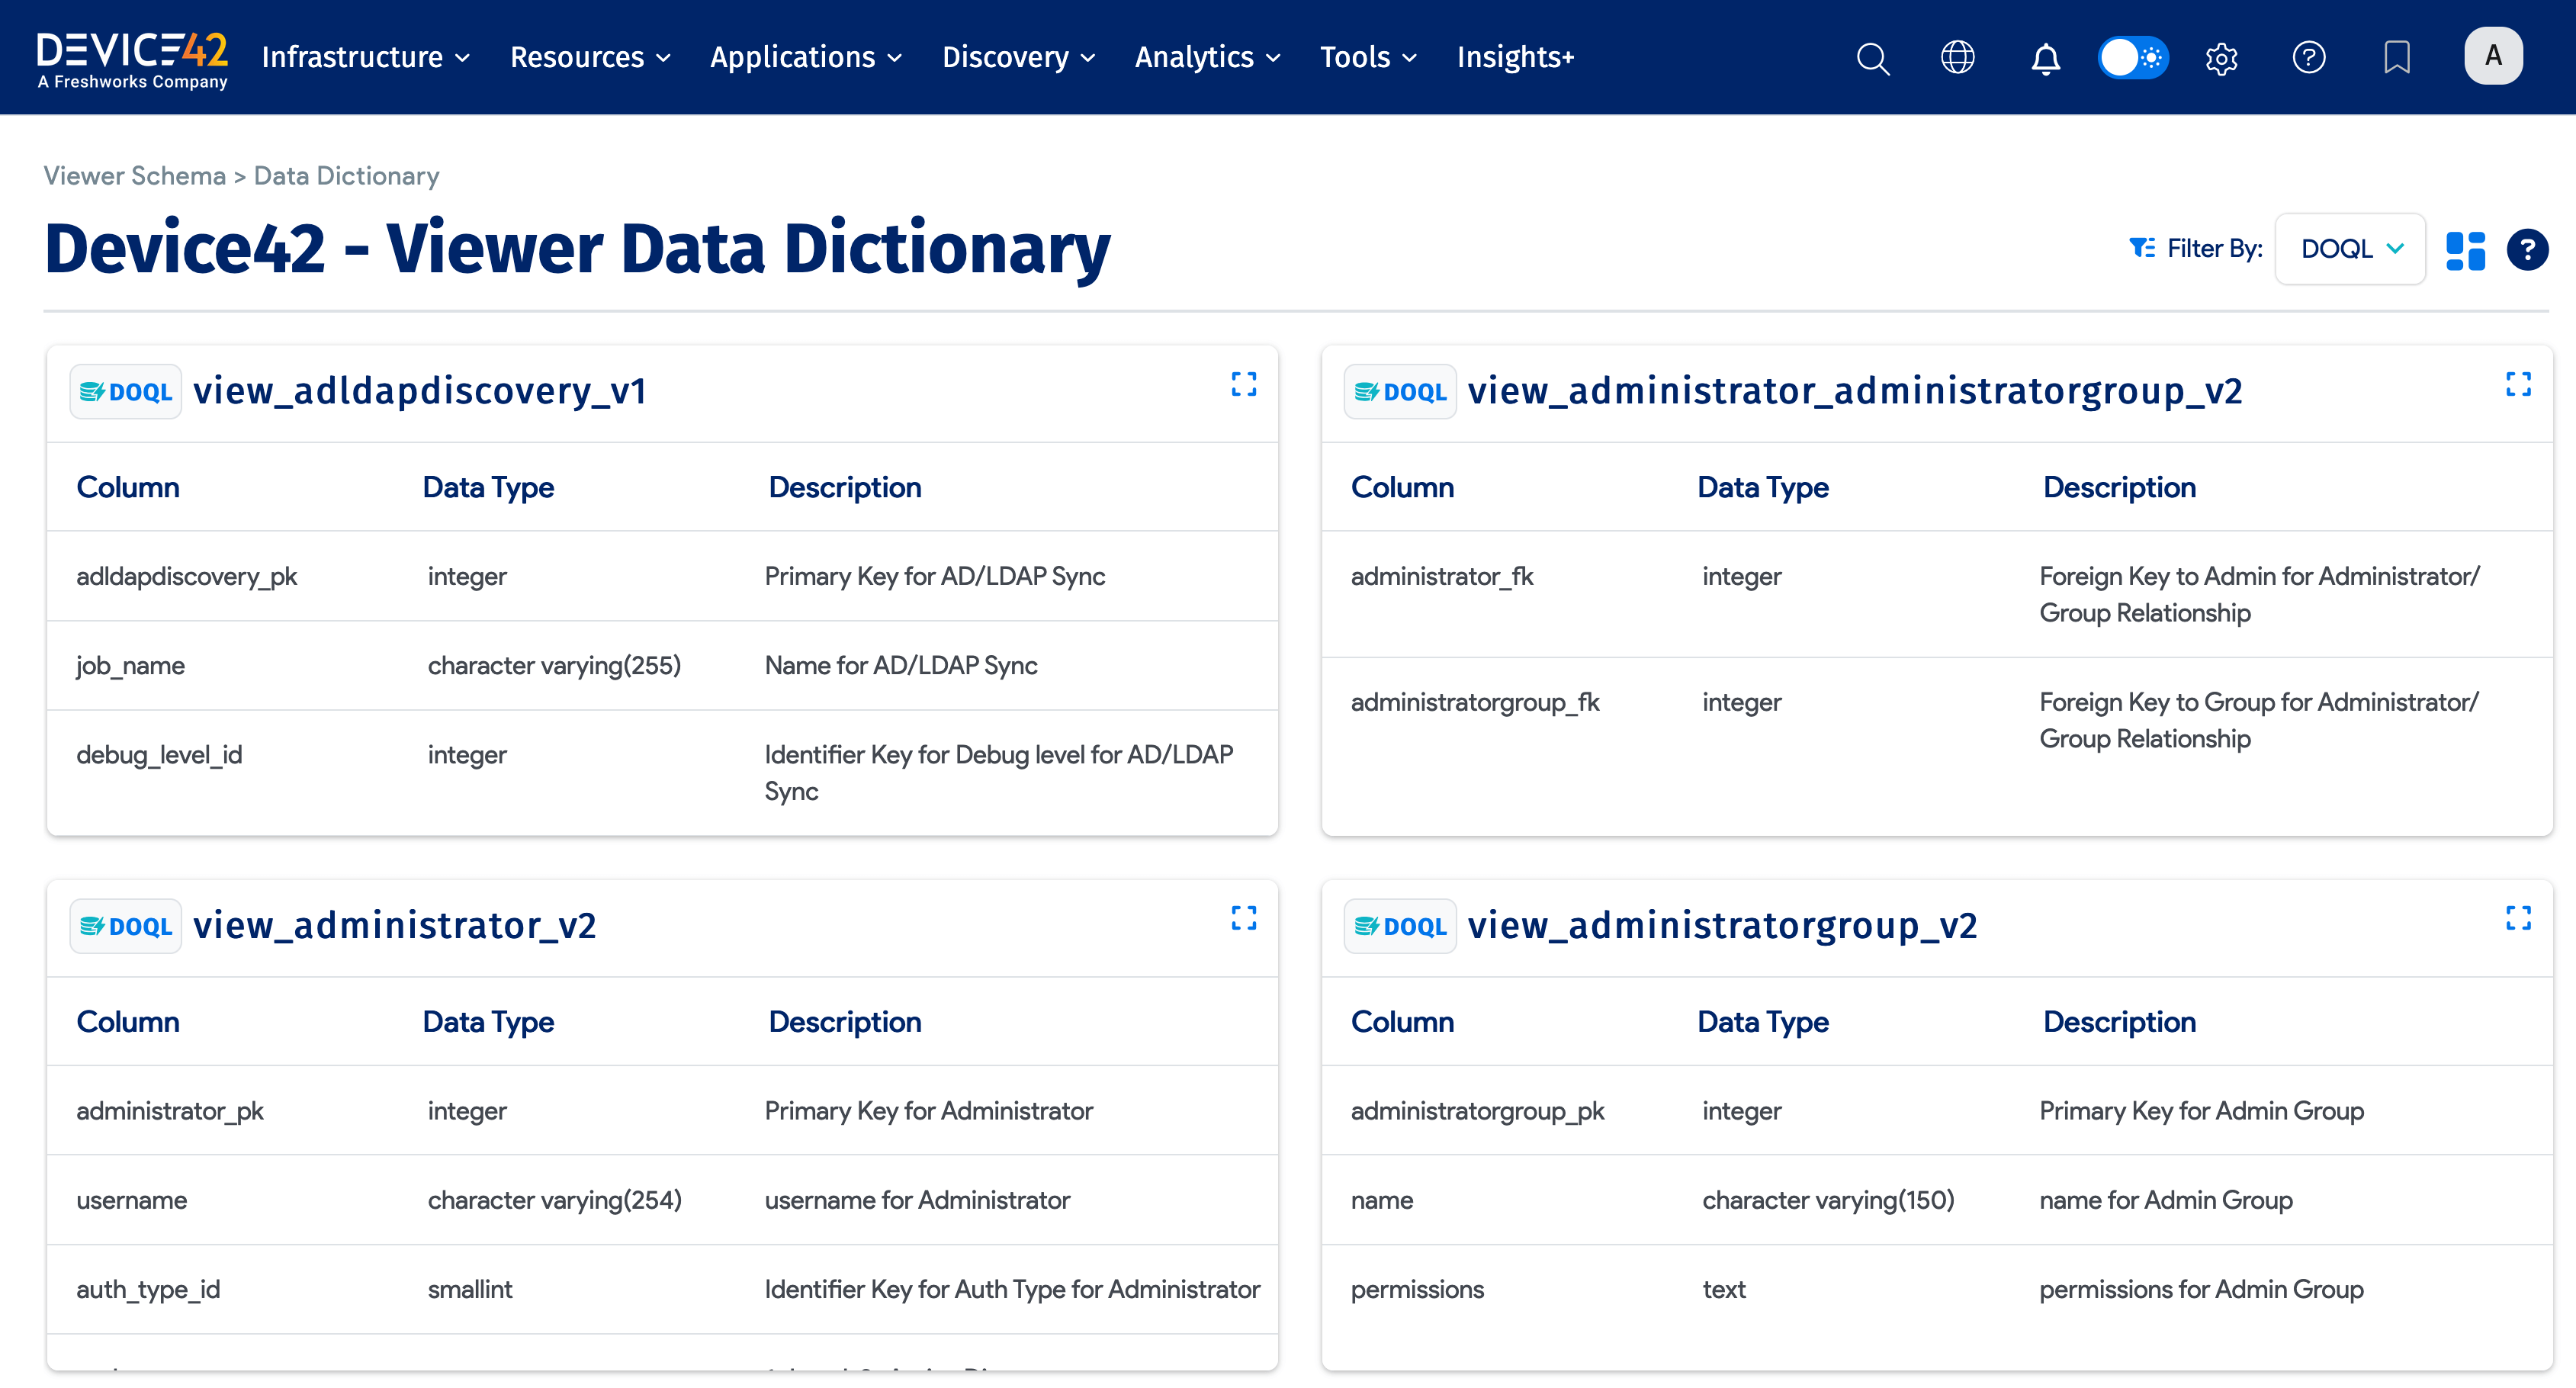This screenshot has width=2576, height=1388.
Task: Open the user avatar A menu
Action: click(x=2493, y=56)
